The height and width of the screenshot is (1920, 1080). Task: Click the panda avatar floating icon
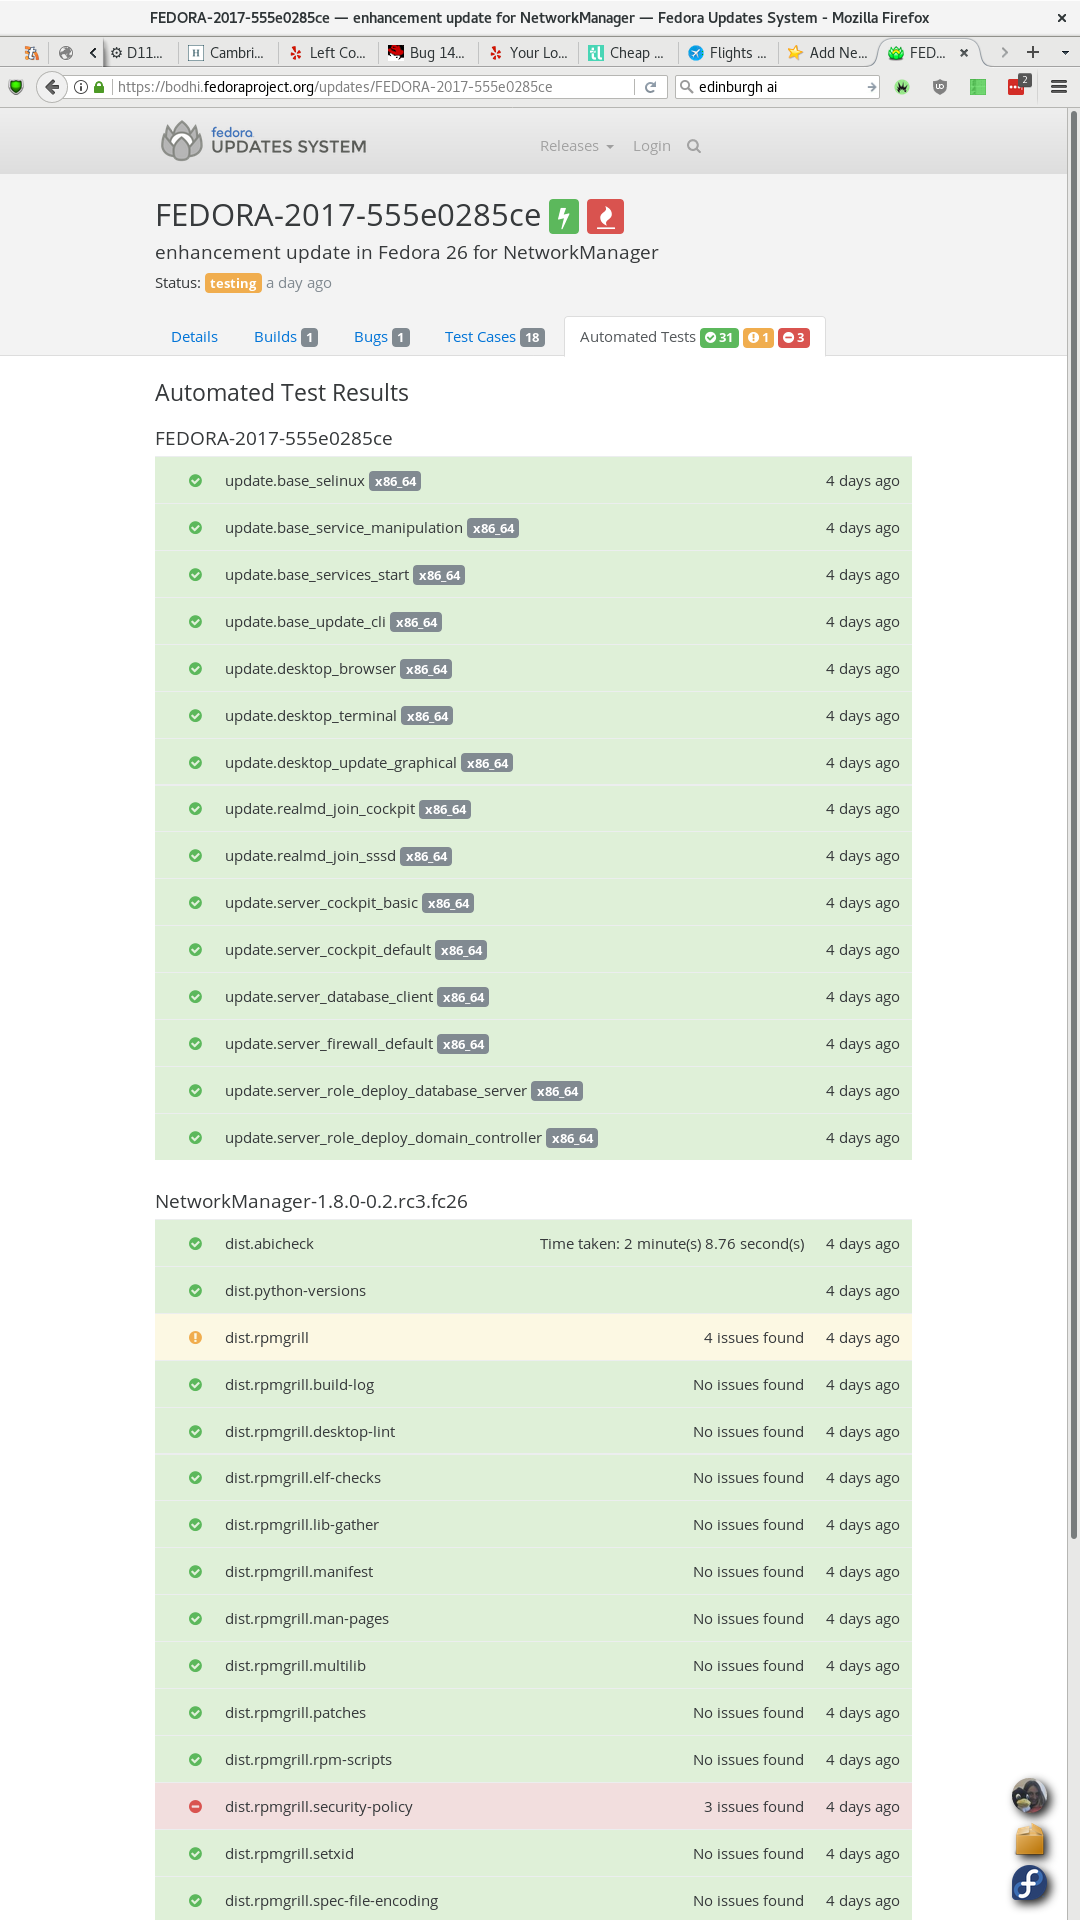[1029, 1796]
